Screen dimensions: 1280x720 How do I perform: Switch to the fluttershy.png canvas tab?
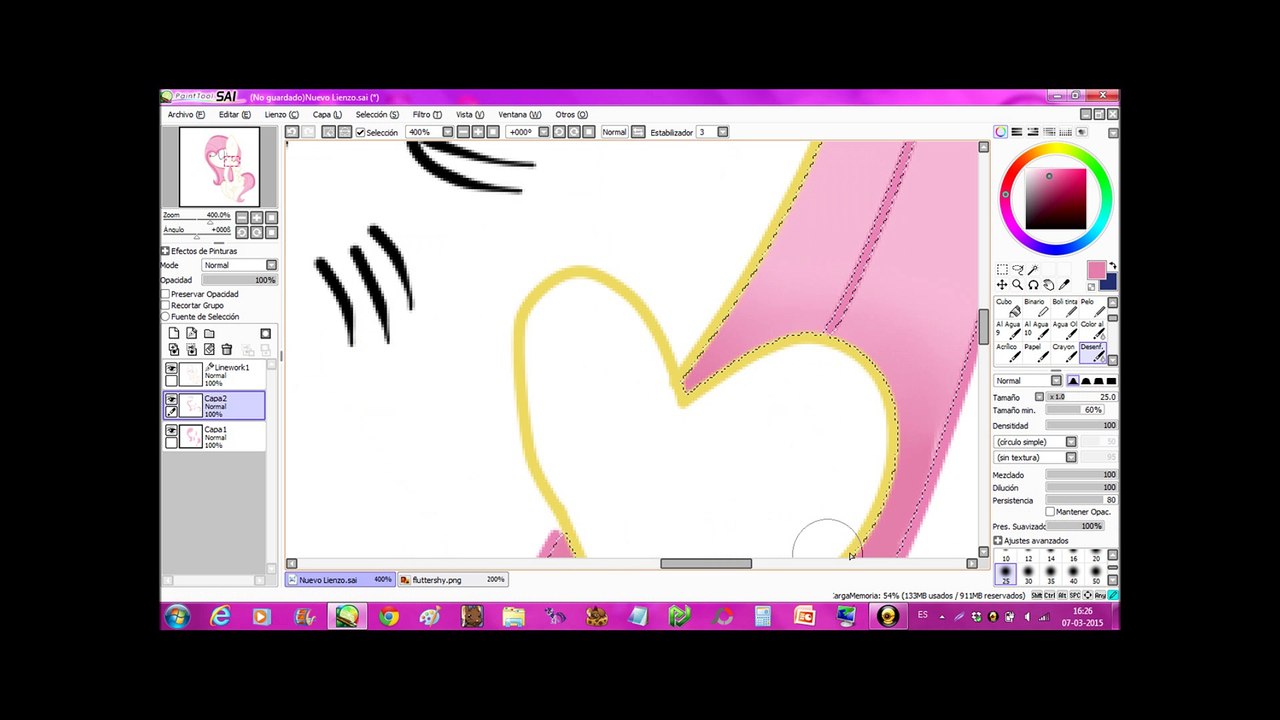[x=452, y=580]
